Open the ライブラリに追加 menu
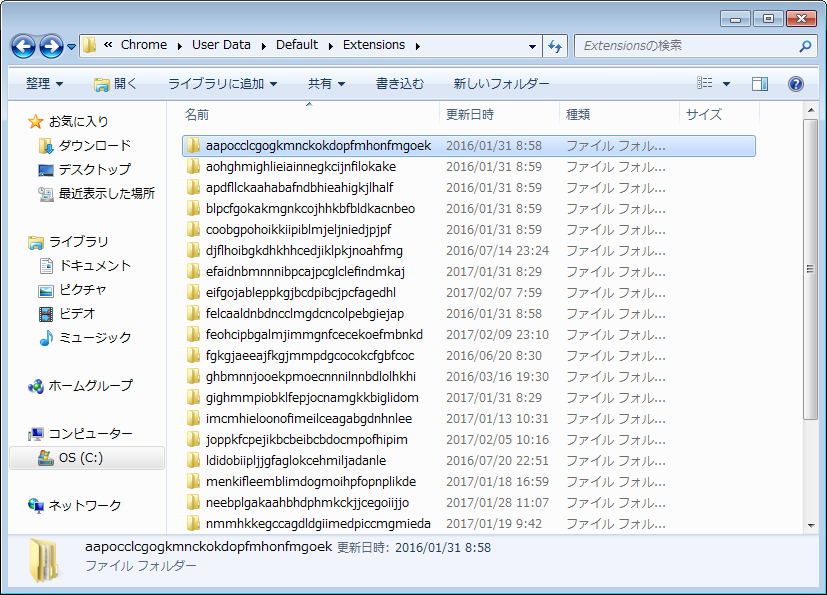827x595 pixels. point(222,83)
